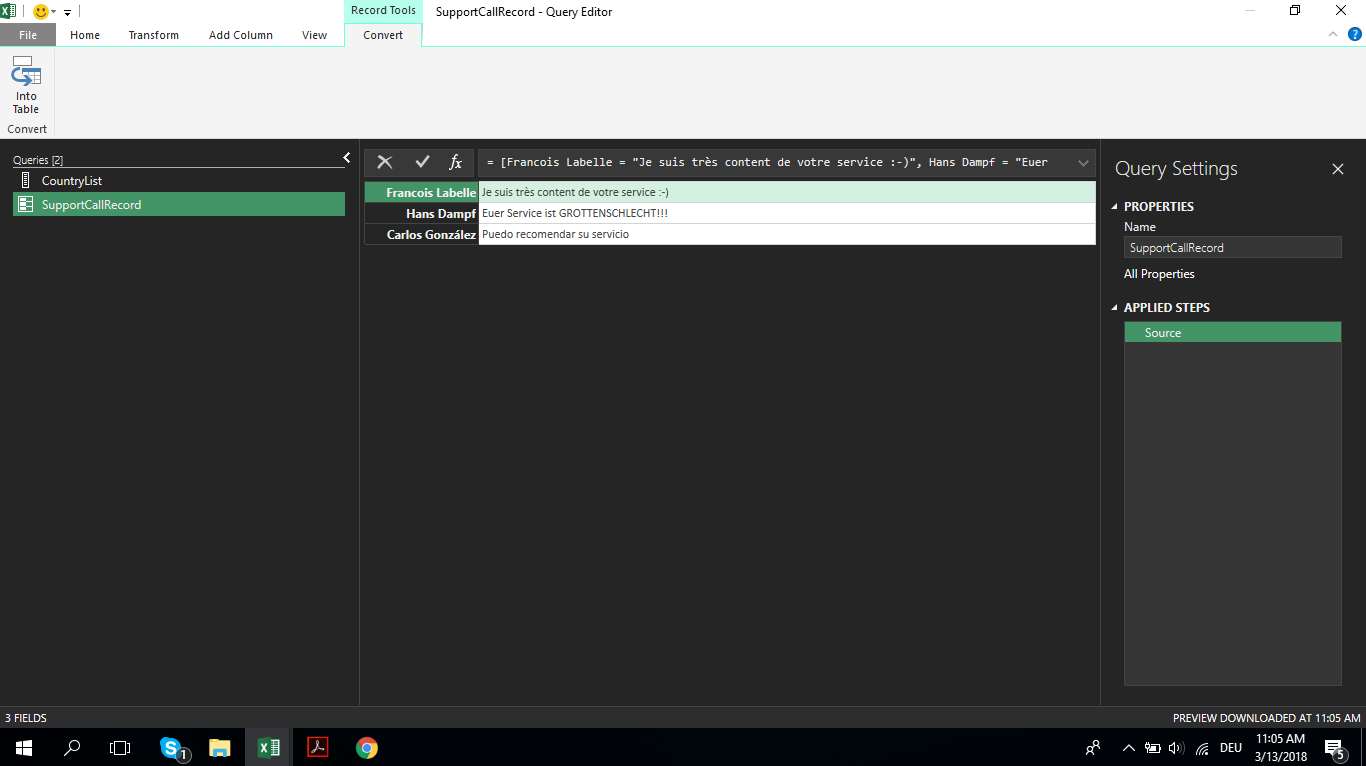Select the Source applied step

1232,331
